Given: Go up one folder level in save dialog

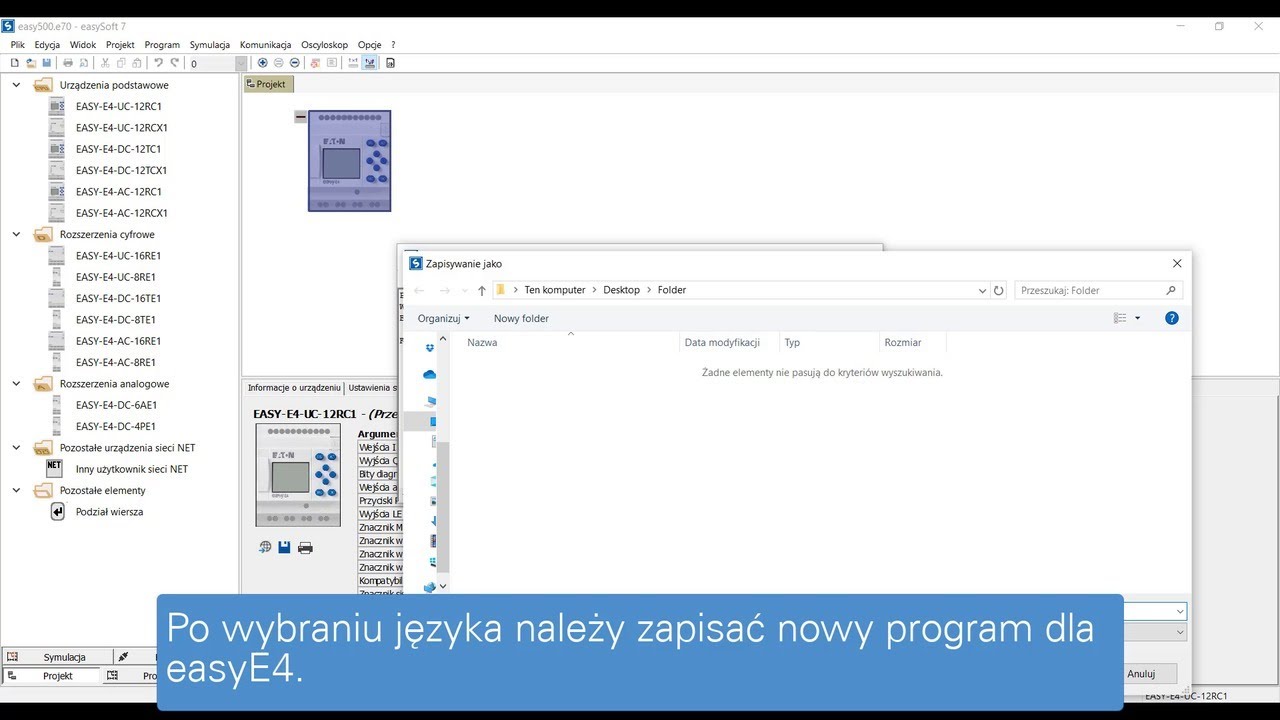Looking at the screenshot, I should click(482, 291).
